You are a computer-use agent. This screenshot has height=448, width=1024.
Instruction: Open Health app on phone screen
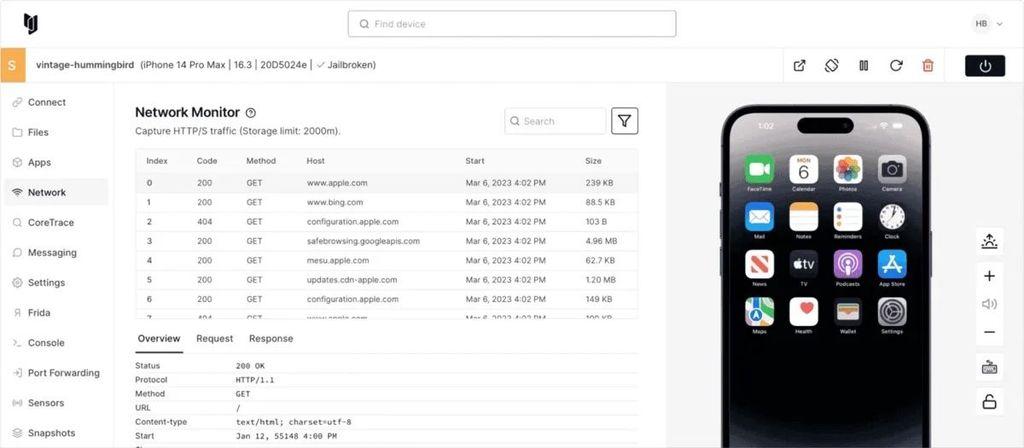[x=804, y=312]
